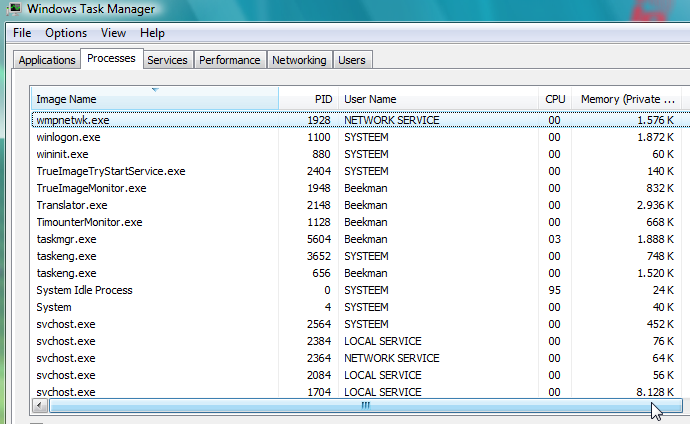Sort by Memory (Private...) column header
Image resolution: width=690 pixels, height=424 pixels.
[x=627, y=99]
